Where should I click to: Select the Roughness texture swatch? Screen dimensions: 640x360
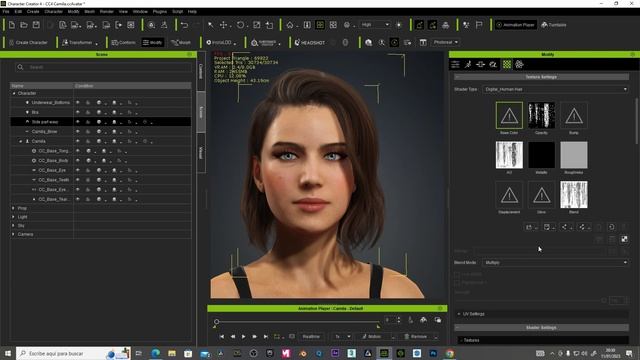(573, 155)
